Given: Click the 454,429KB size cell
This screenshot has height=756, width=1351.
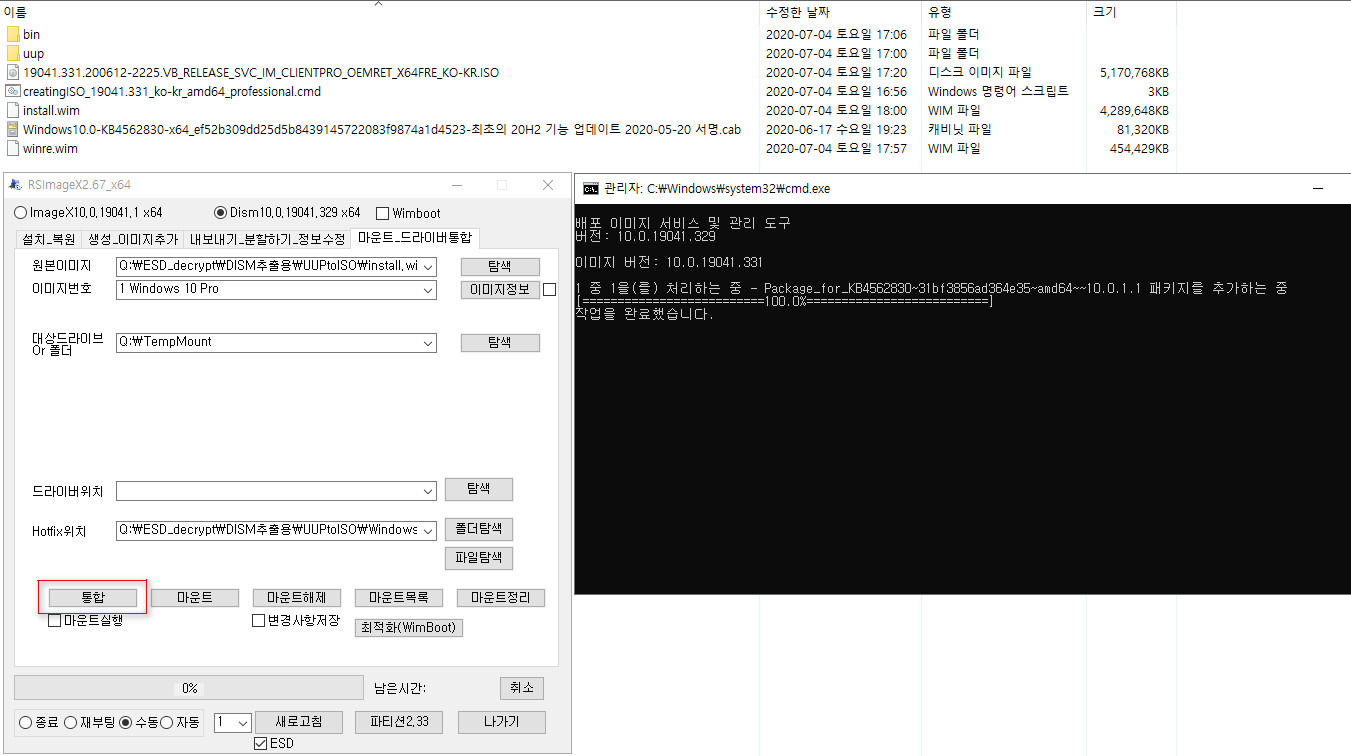Looking at the screenshot, I should [x=1139, y=148].
